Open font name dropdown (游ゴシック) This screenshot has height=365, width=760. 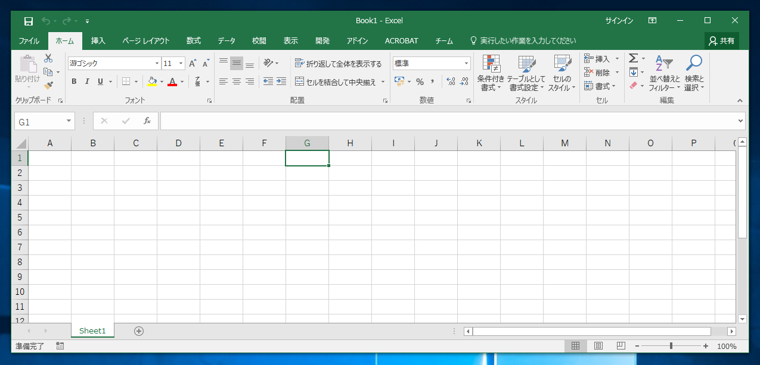(x=157, y=63)
